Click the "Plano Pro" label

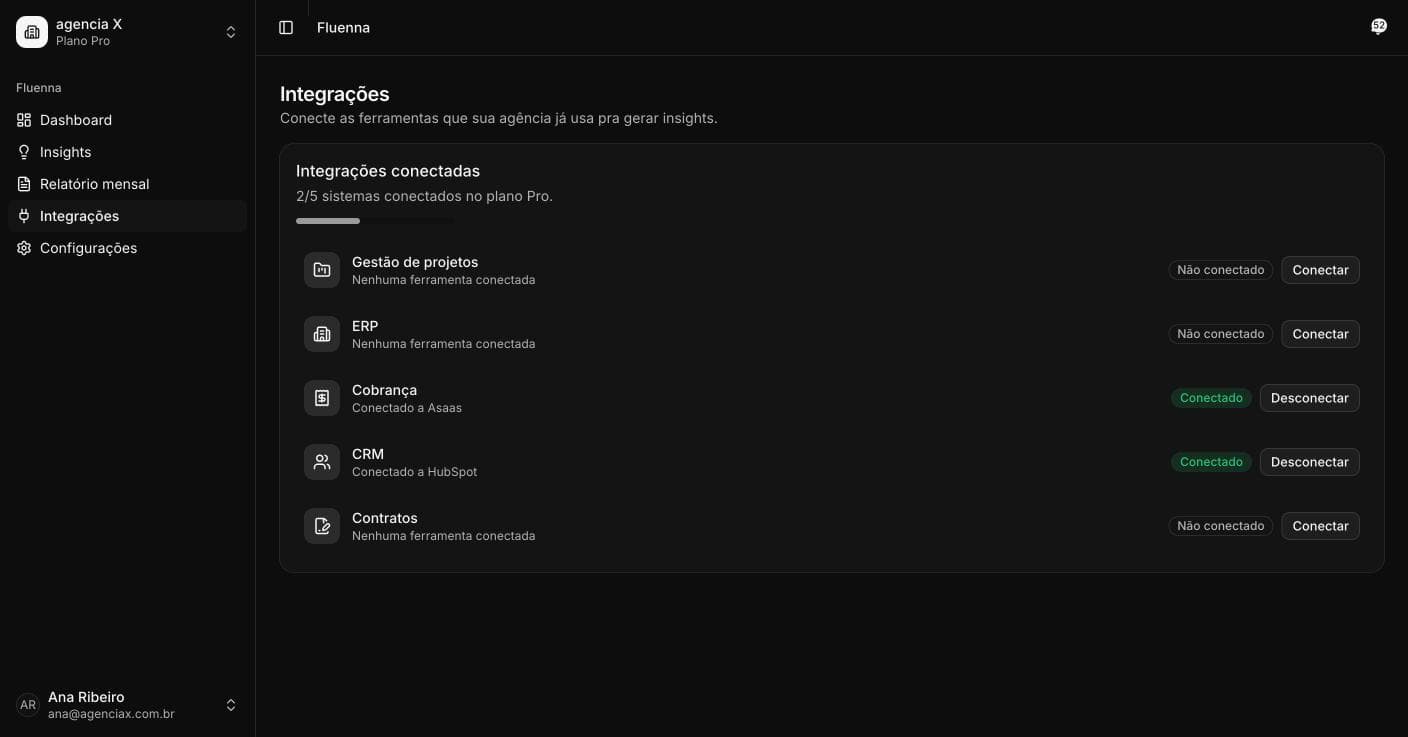coord(83,41)
